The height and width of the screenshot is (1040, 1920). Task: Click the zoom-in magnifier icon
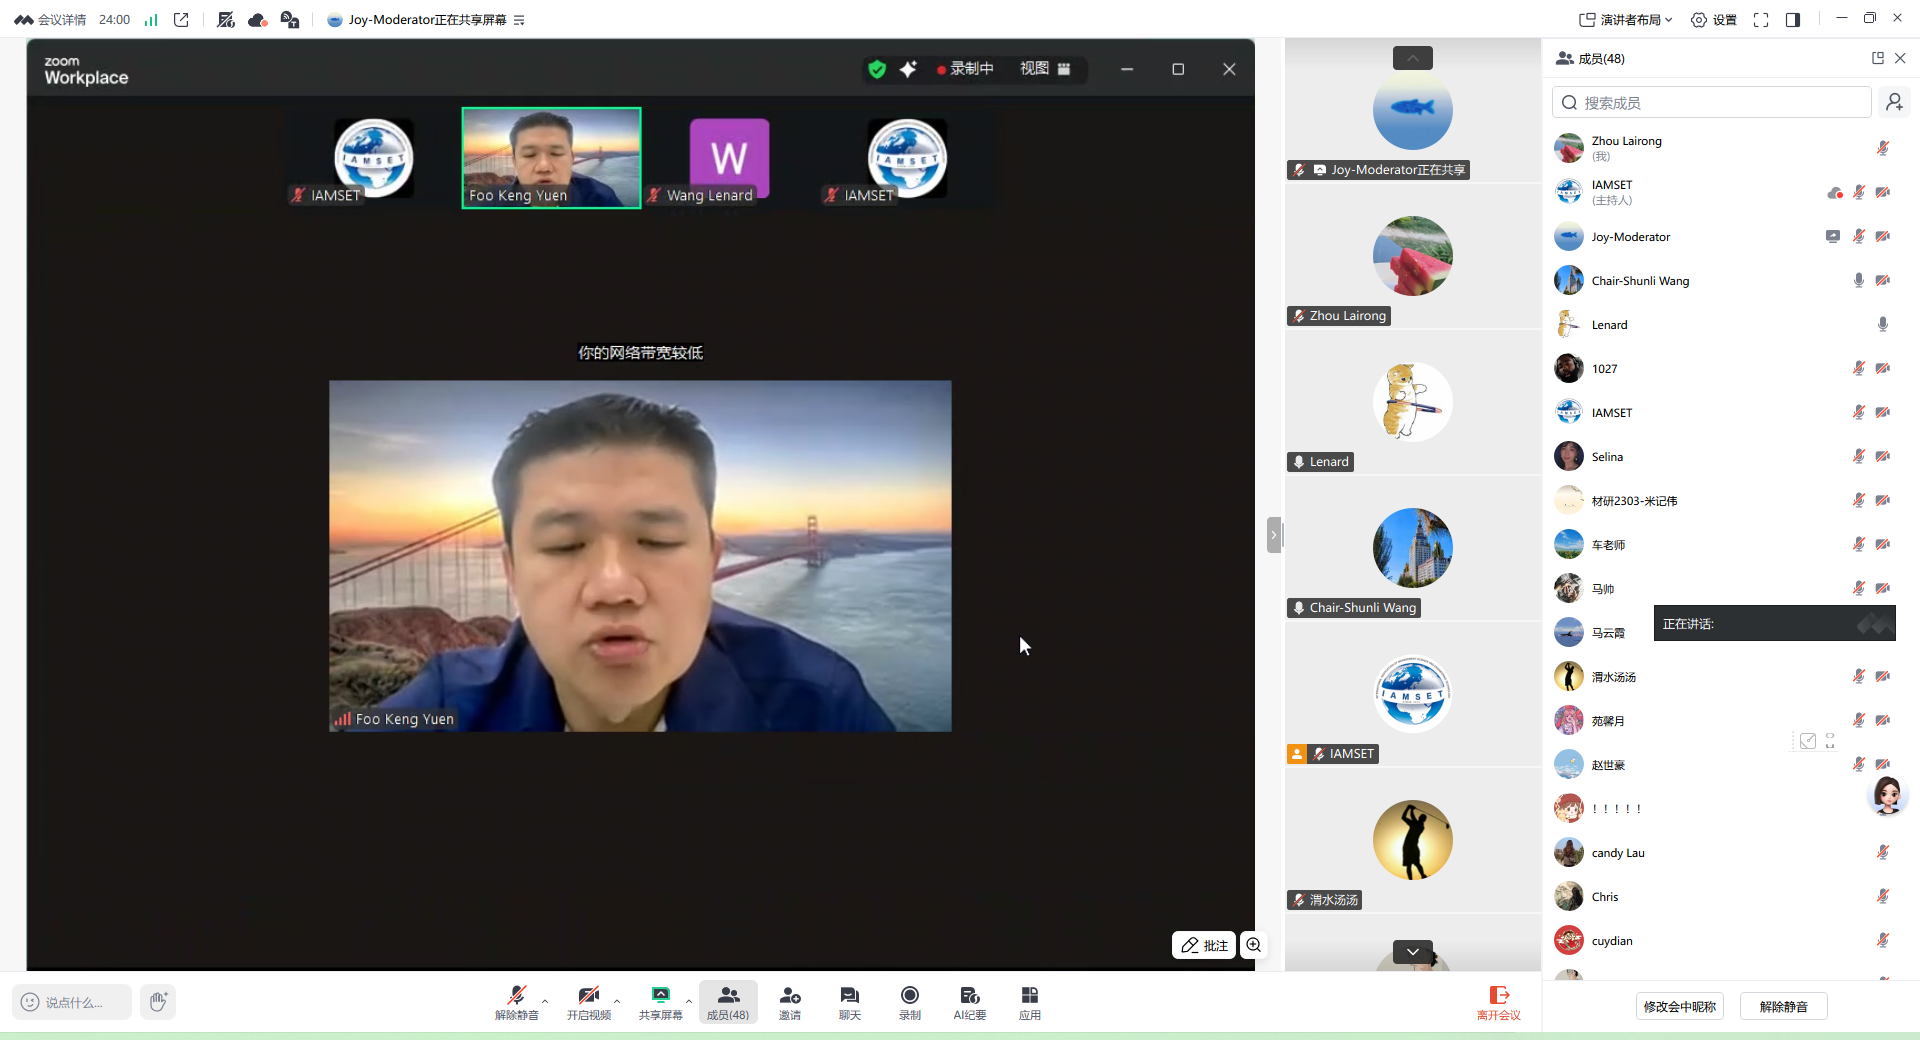(x=1254, y=945)
